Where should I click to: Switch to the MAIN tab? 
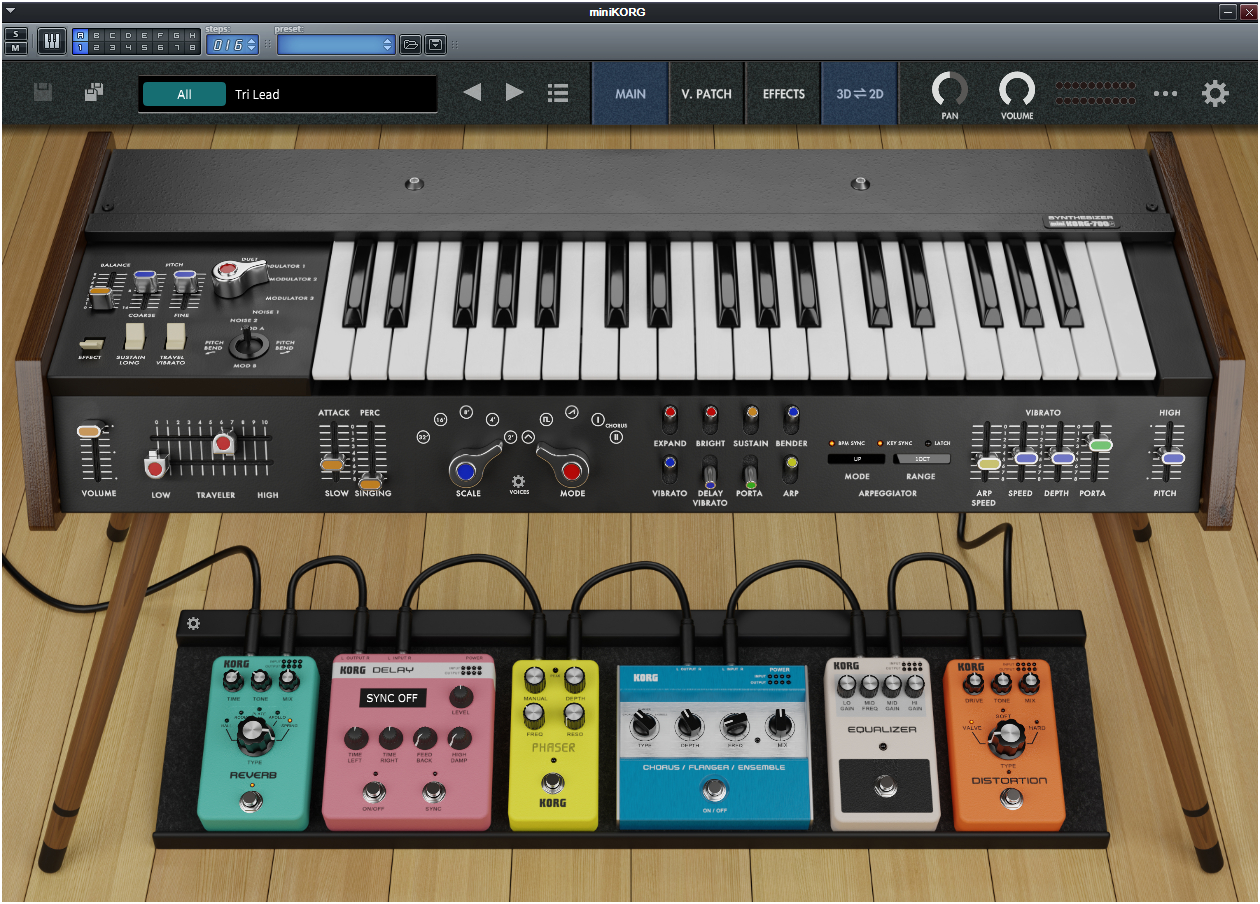[x=630, y=94]
